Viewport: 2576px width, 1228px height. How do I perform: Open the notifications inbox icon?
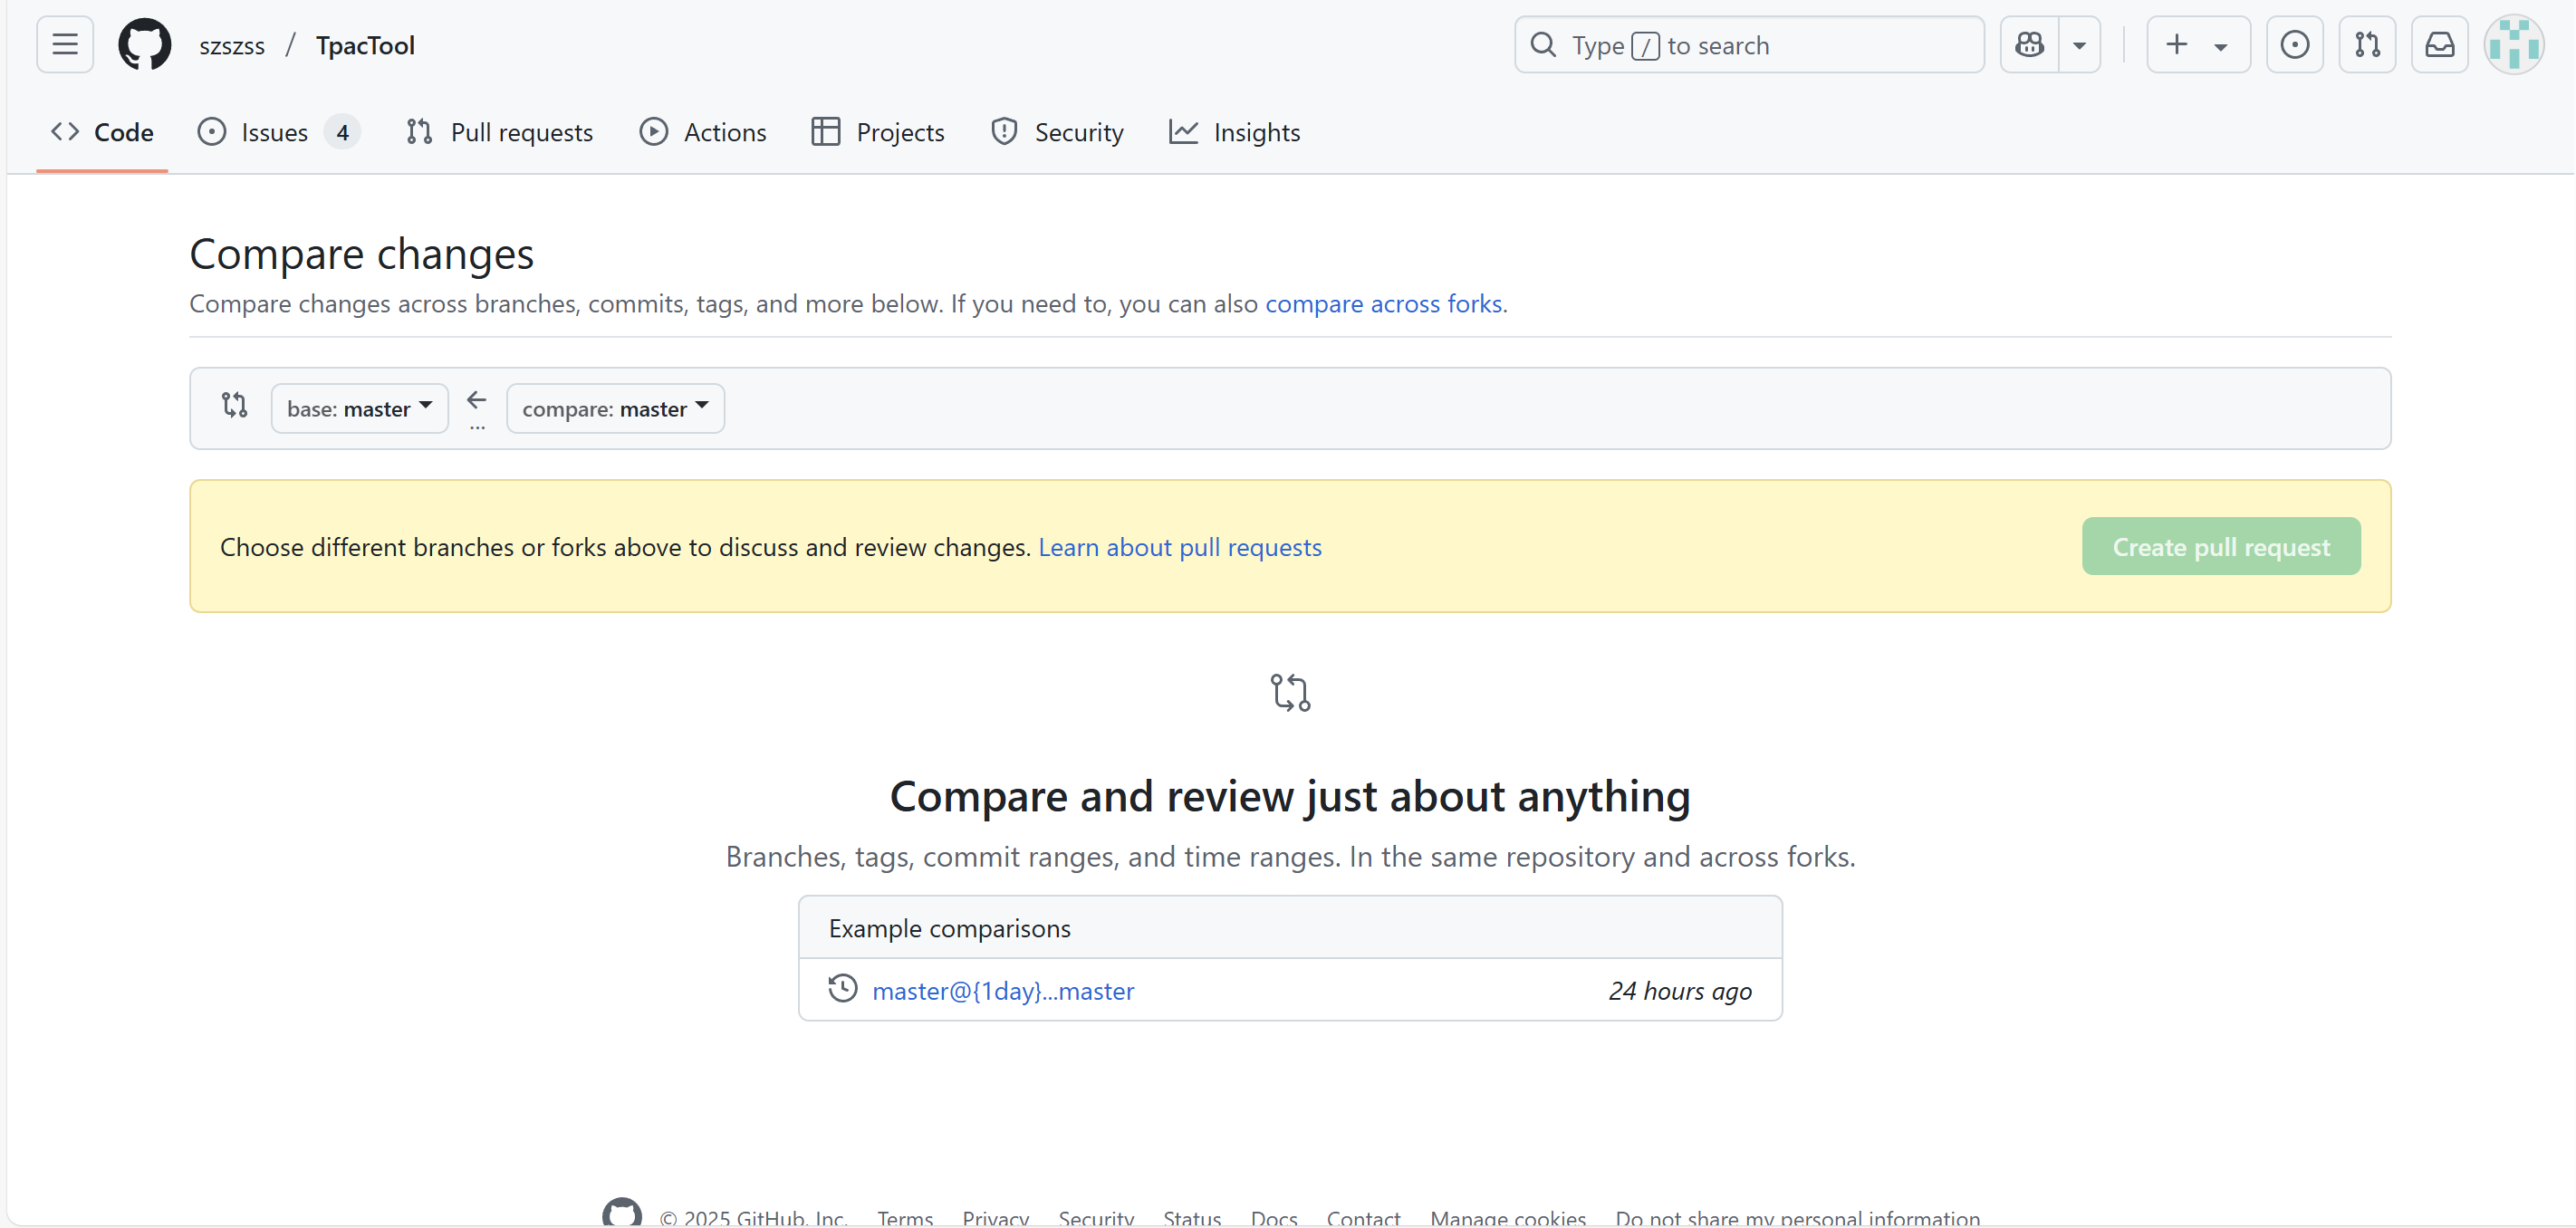(x=2439, y=45)
